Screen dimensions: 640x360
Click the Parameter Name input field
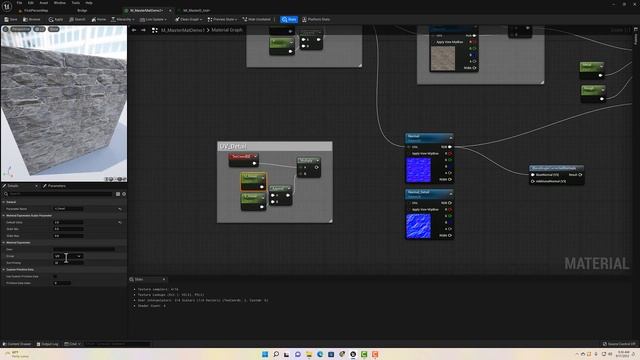pyautogui.click(x=68, y=209)
